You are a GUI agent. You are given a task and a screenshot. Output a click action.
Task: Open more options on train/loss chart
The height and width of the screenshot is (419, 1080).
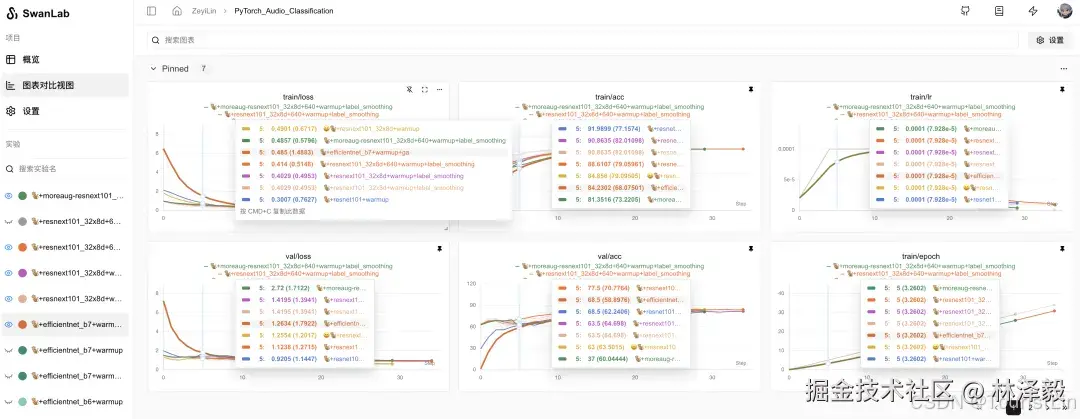click(x=439, y=90)
